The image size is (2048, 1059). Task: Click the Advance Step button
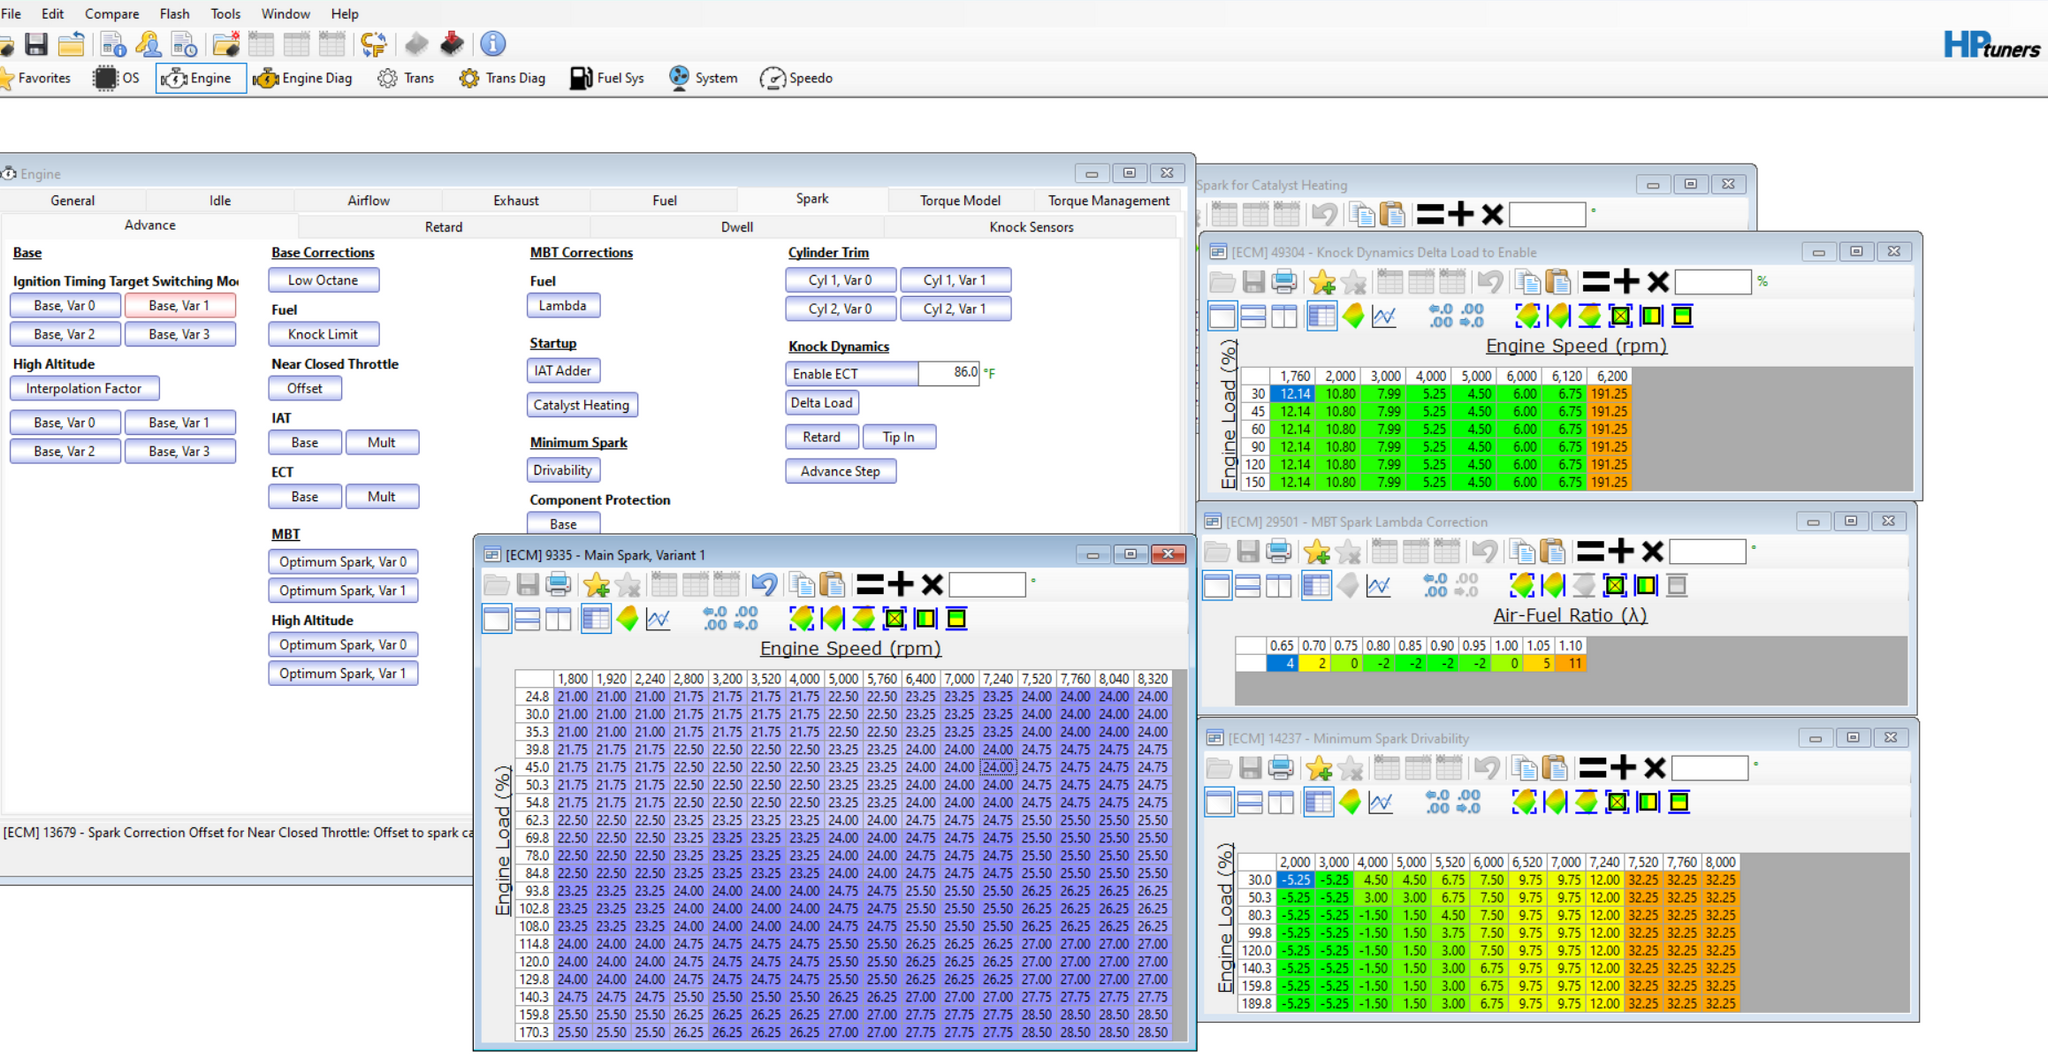[840, 471]
